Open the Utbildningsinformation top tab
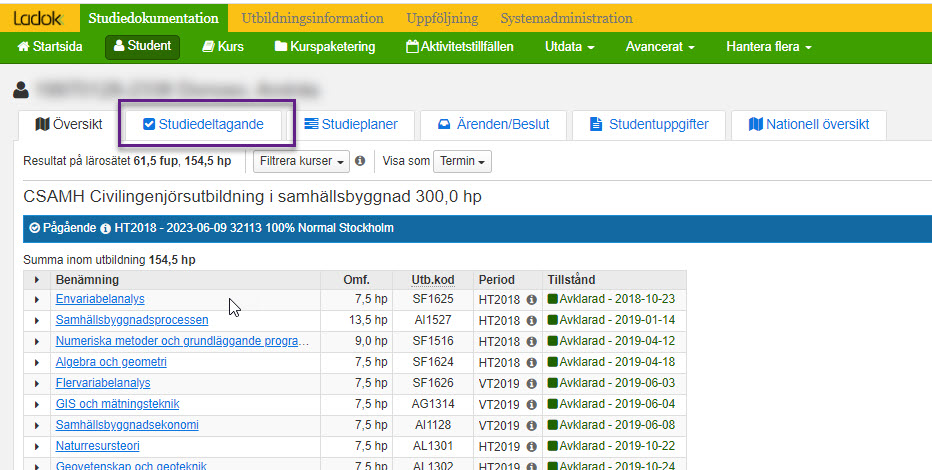This screenshot has height=470, width=932. 312,18
